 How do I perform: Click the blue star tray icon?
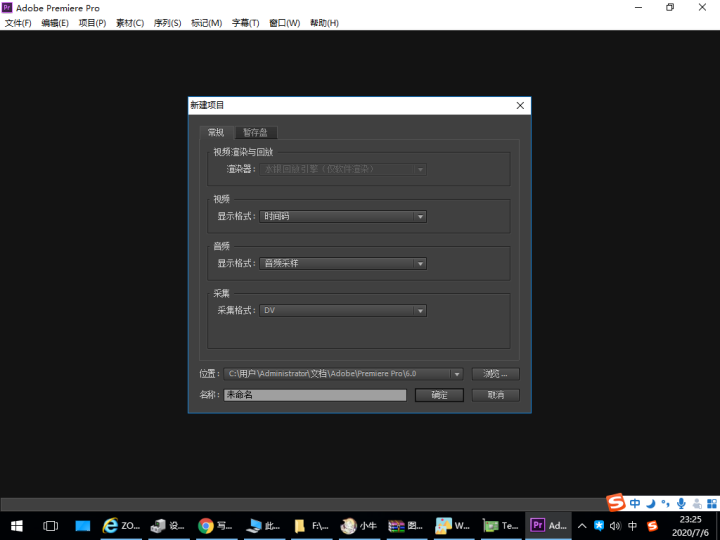[599, 526]
